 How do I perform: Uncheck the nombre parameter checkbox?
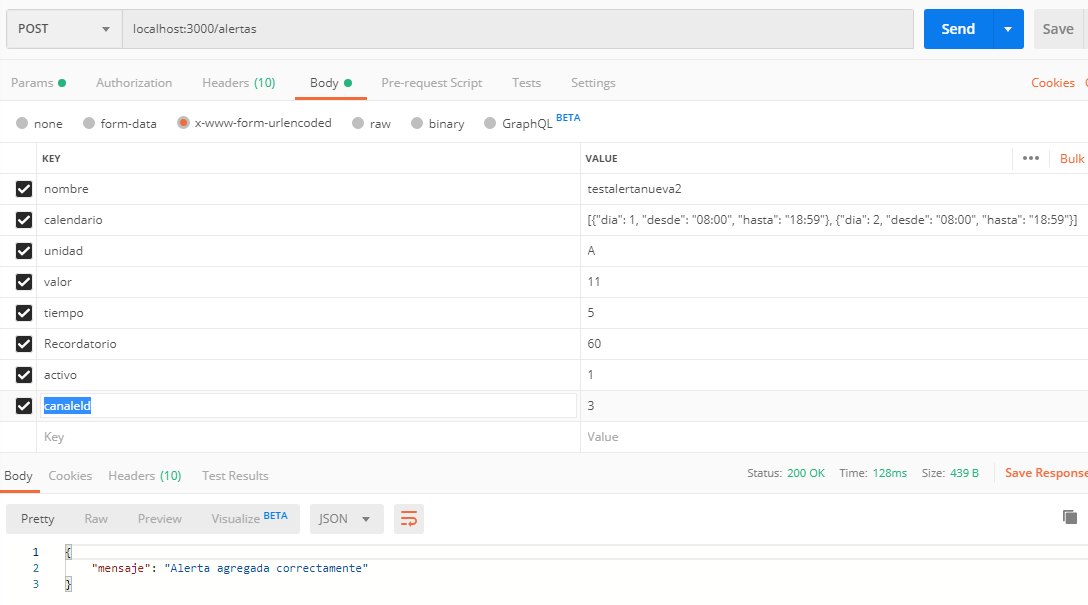(x=24, y=189)
